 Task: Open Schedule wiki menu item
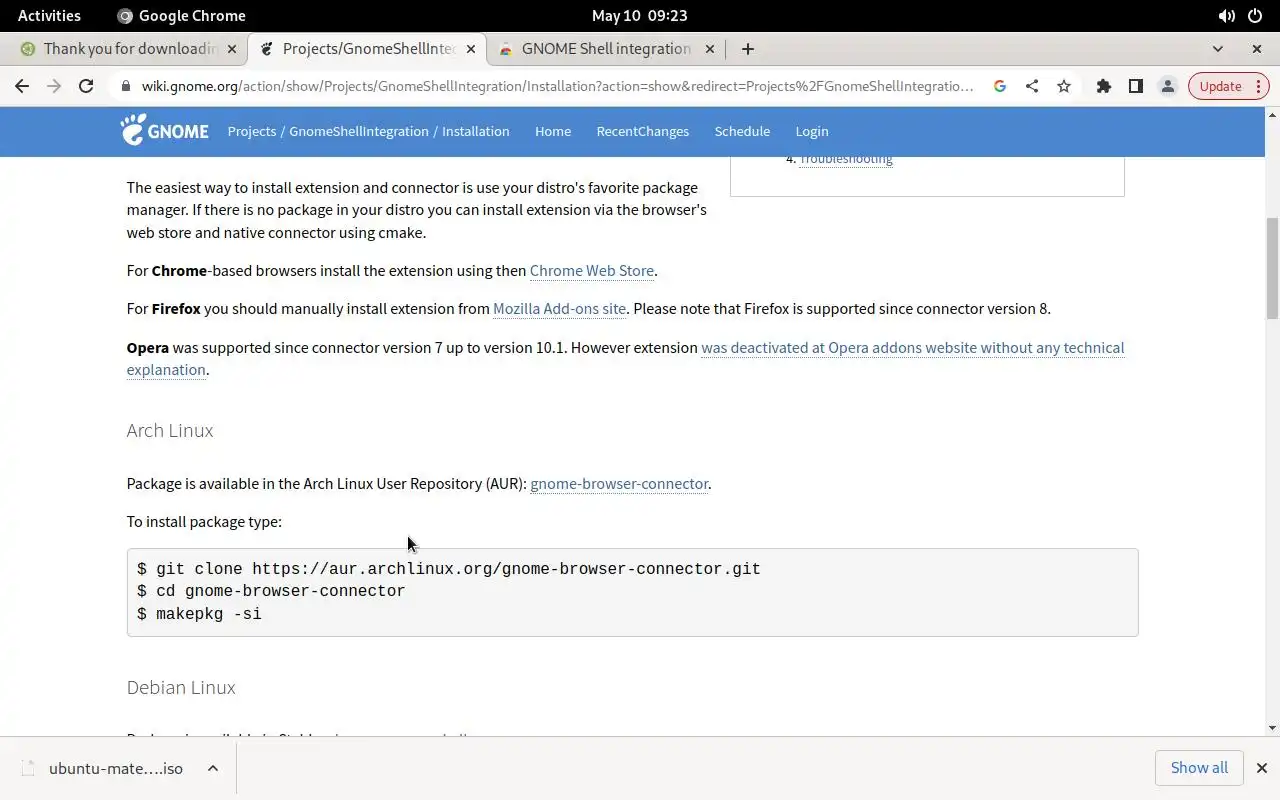[x=742, y=131]
